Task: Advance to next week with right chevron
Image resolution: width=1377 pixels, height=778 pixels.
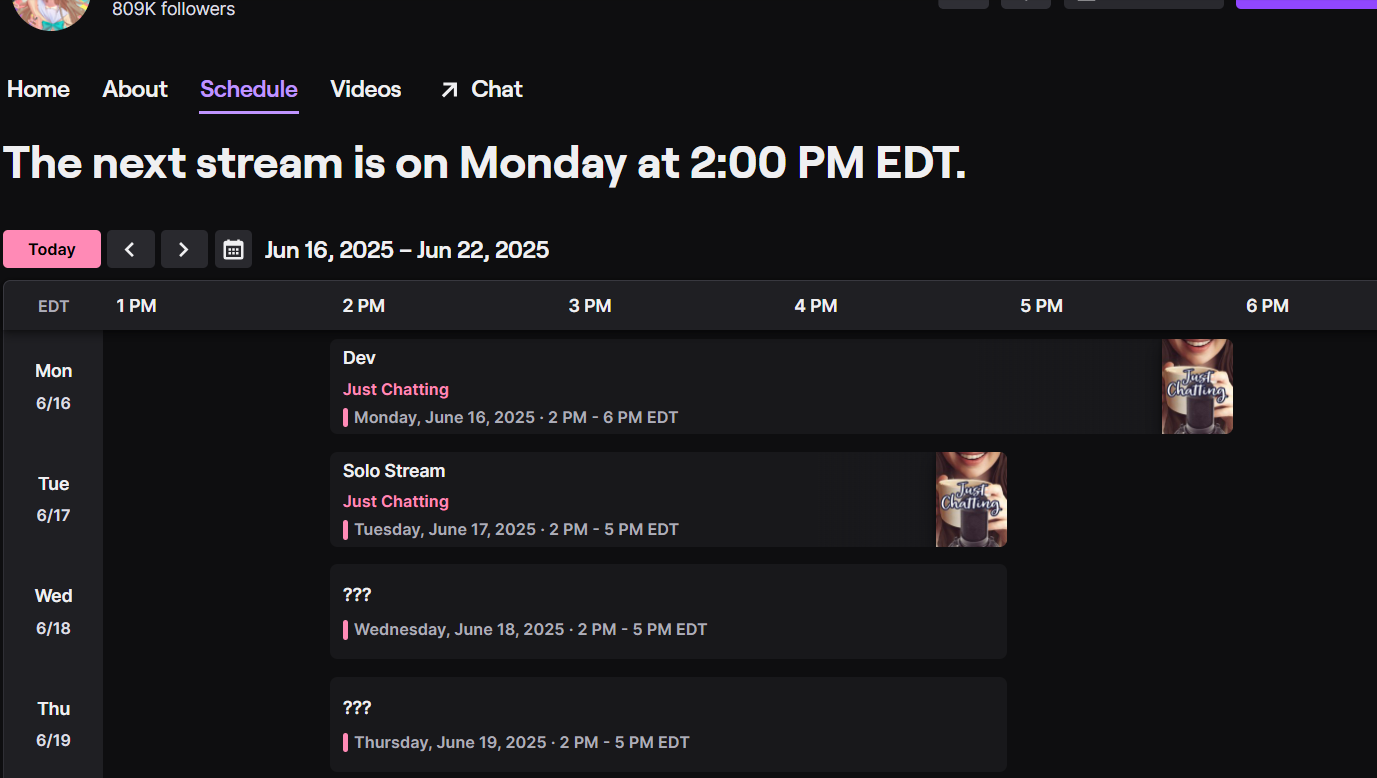Action: click(183, 249)
